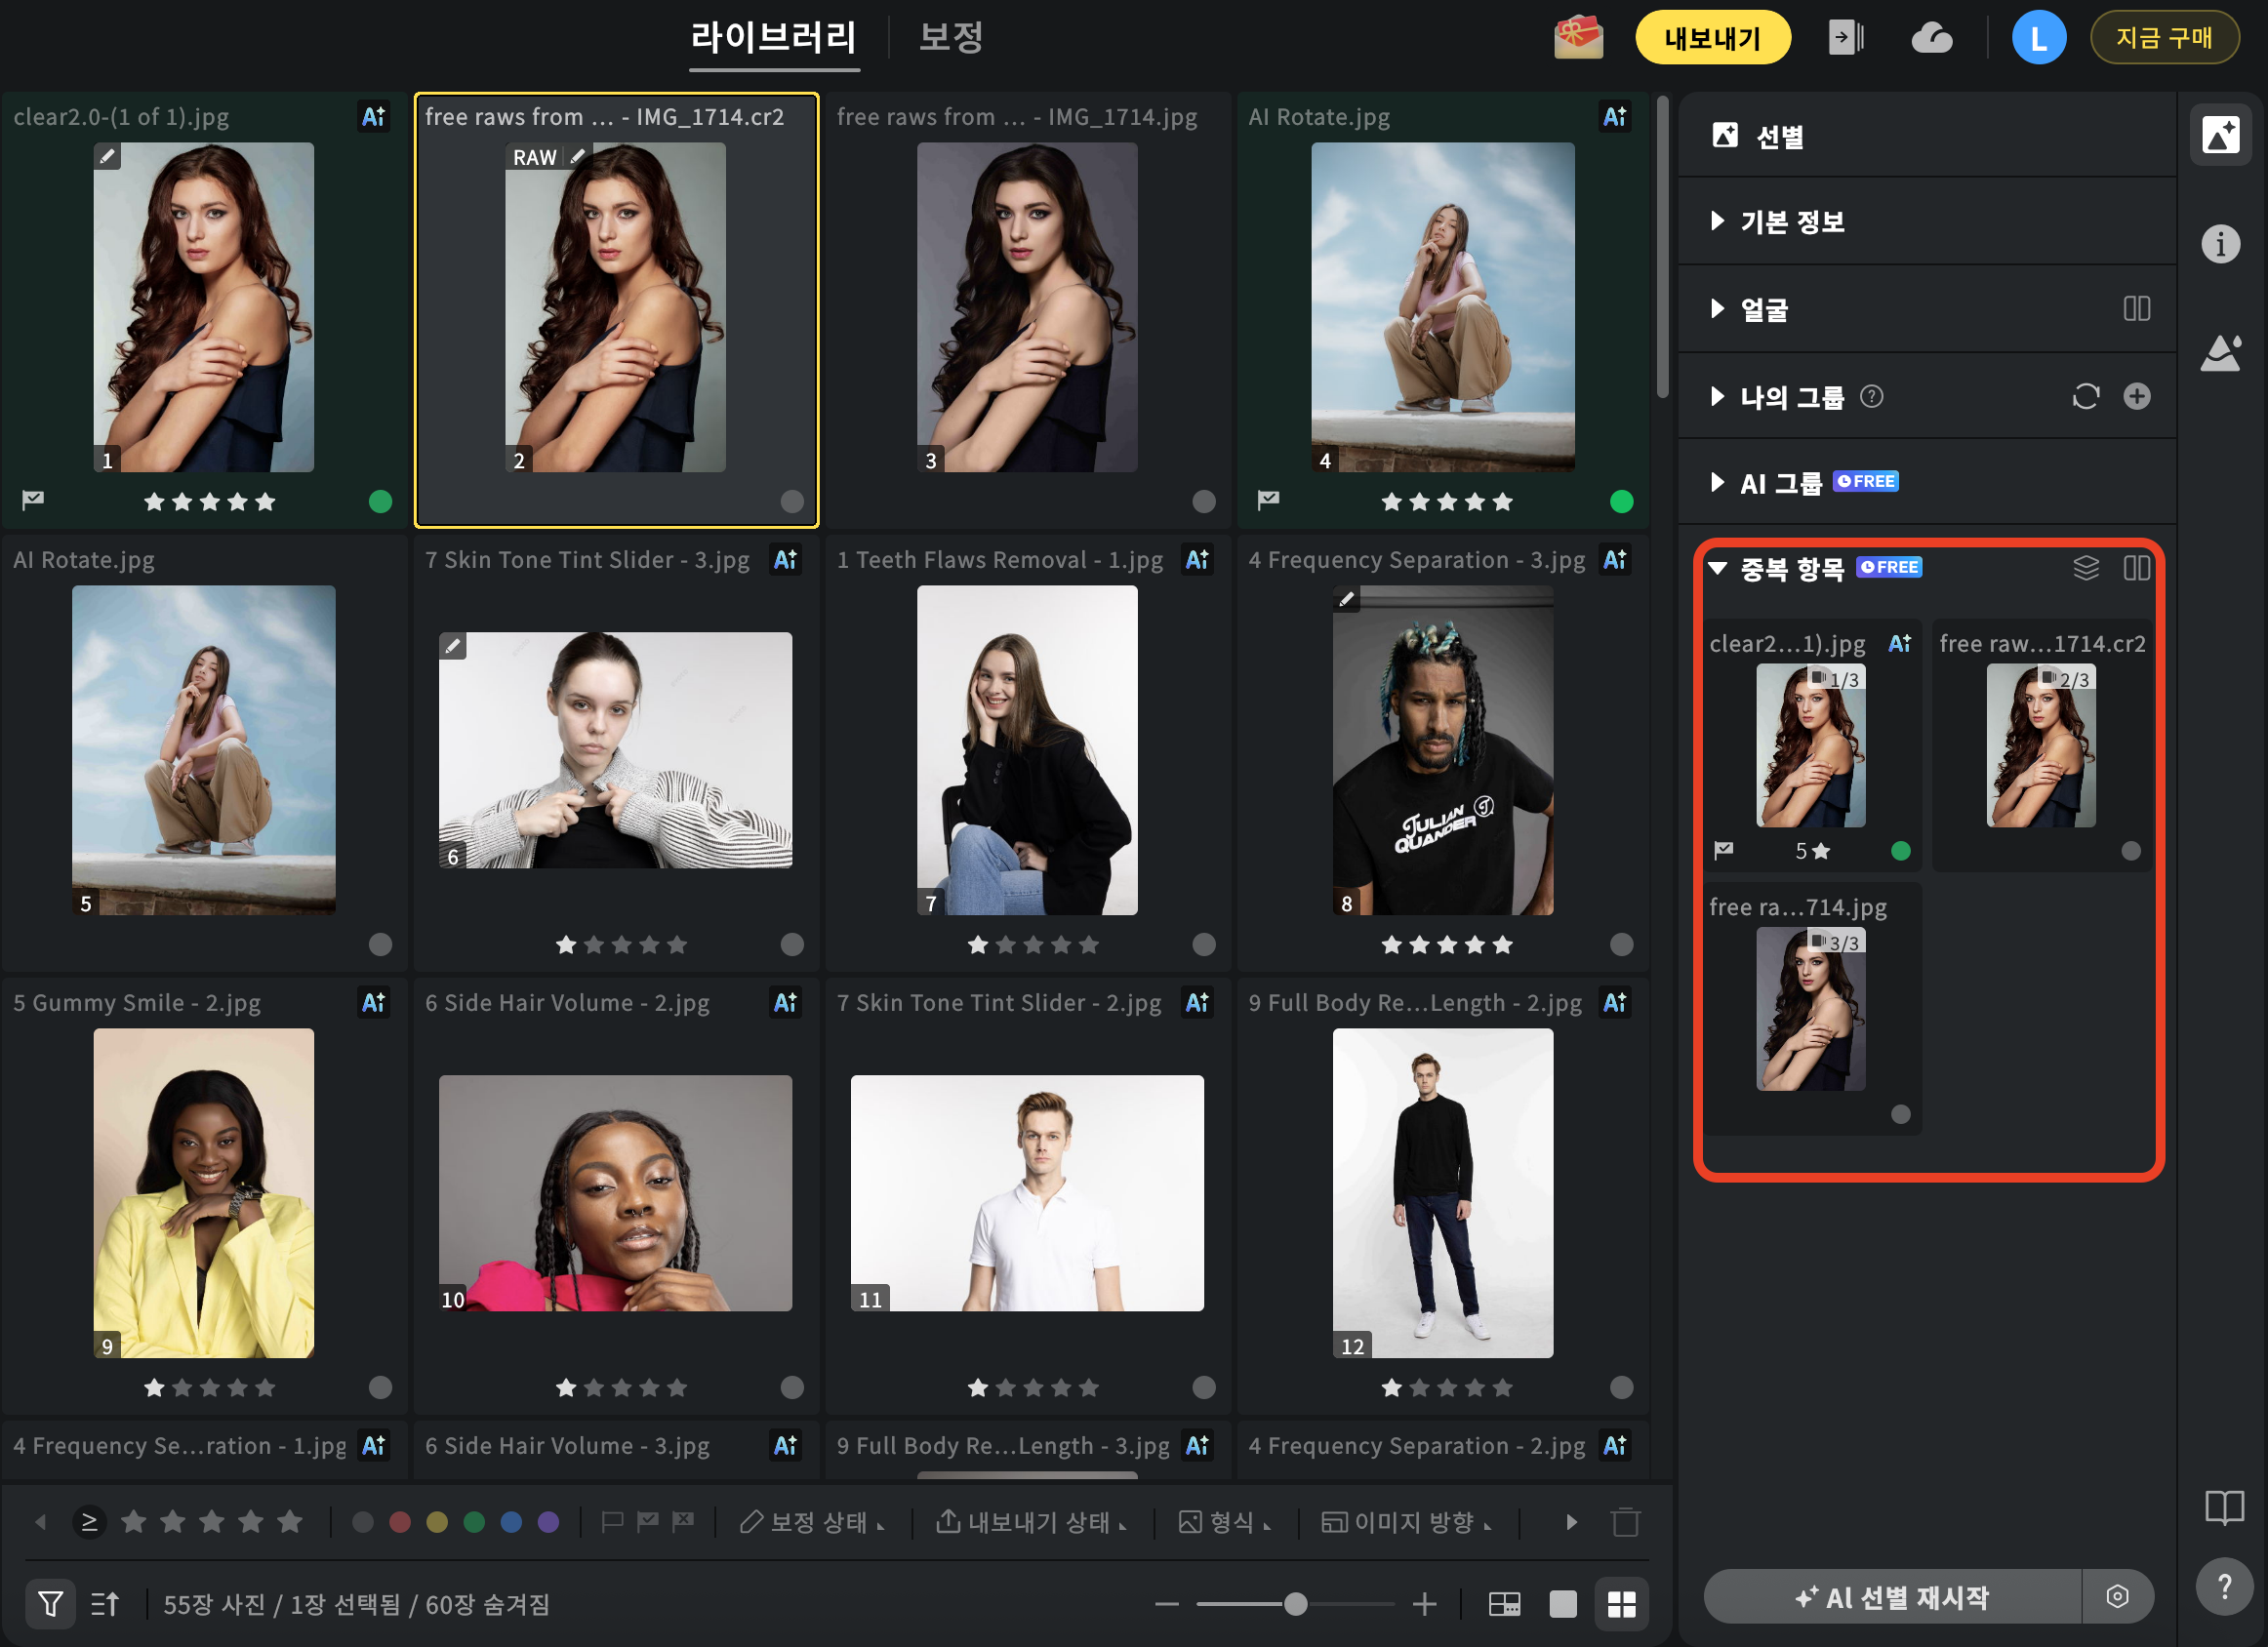2268x1647 pixels.
Task: Collapse the 중복 항목 section
Action: (1718, 568)
